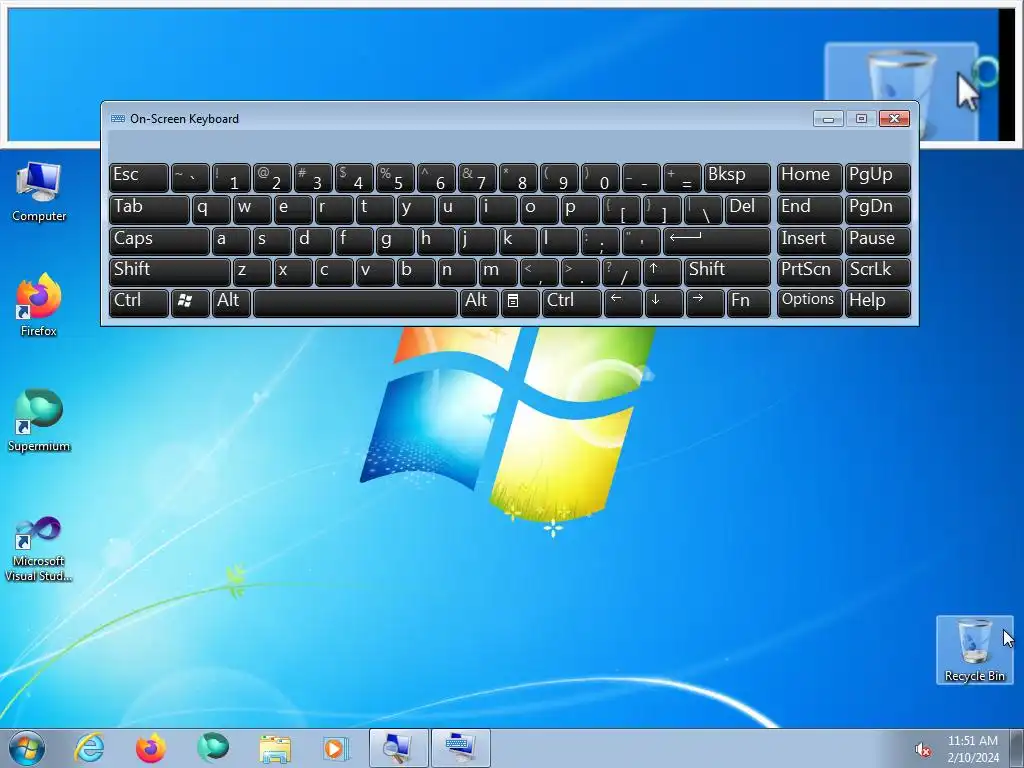Click the semicolon key
The image size is (1024, 768).
(x=600, y=240)
